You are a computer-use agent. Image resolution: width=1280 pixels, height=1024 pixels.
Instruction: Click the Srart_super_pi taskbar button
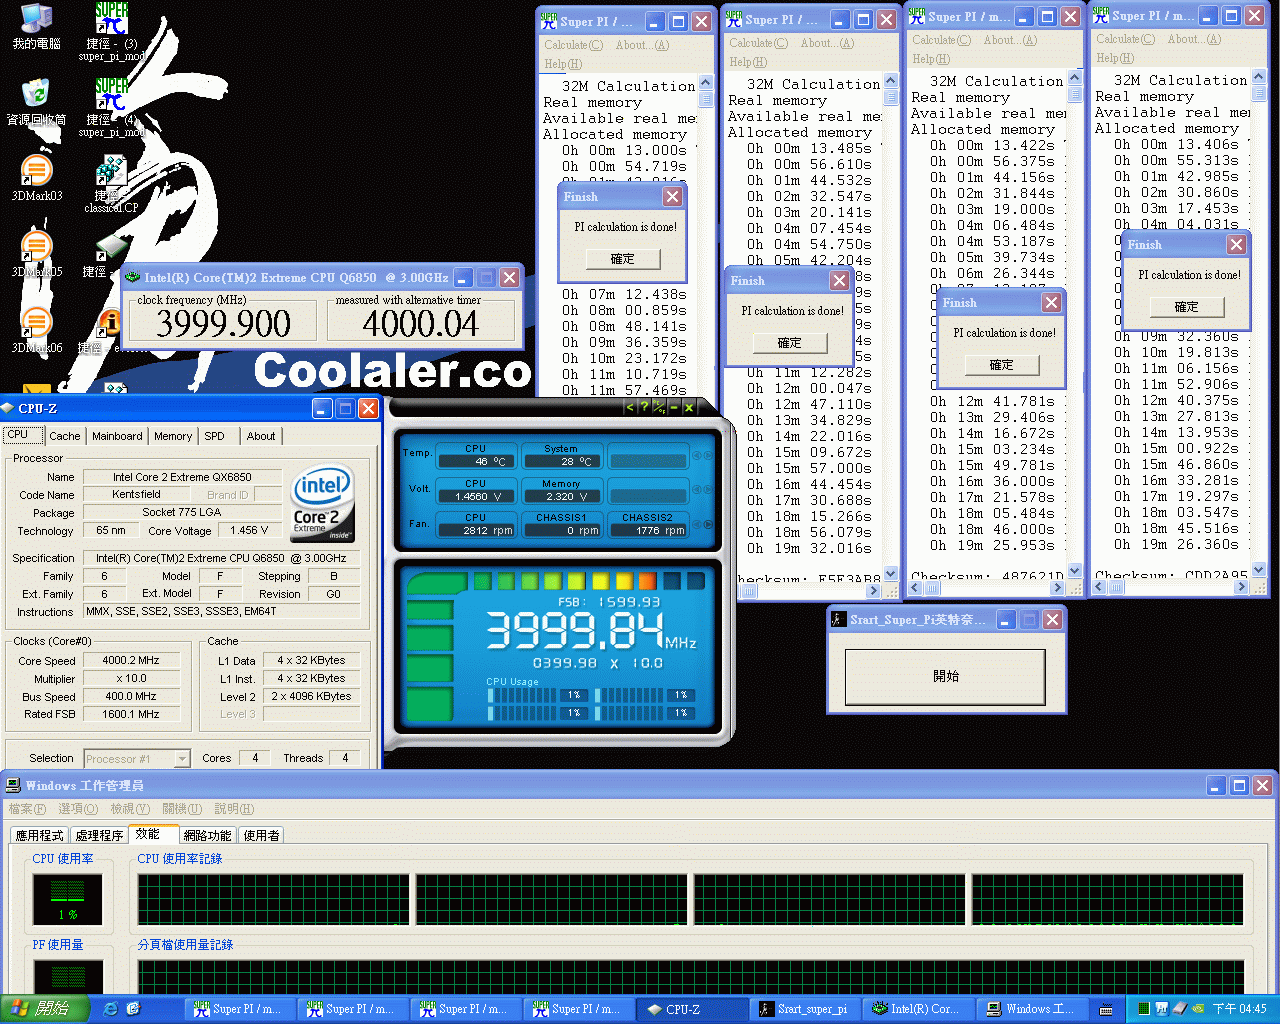tap(807, 1009)
